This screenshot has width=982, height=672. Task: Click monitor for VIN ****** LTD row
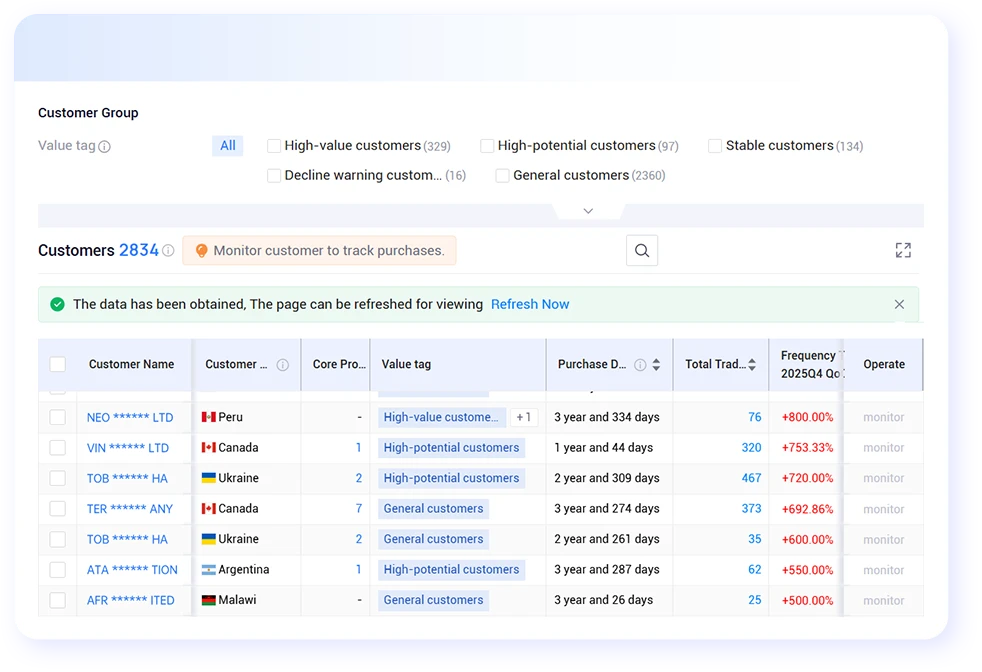pyautogui.click(x=884, y=448)
